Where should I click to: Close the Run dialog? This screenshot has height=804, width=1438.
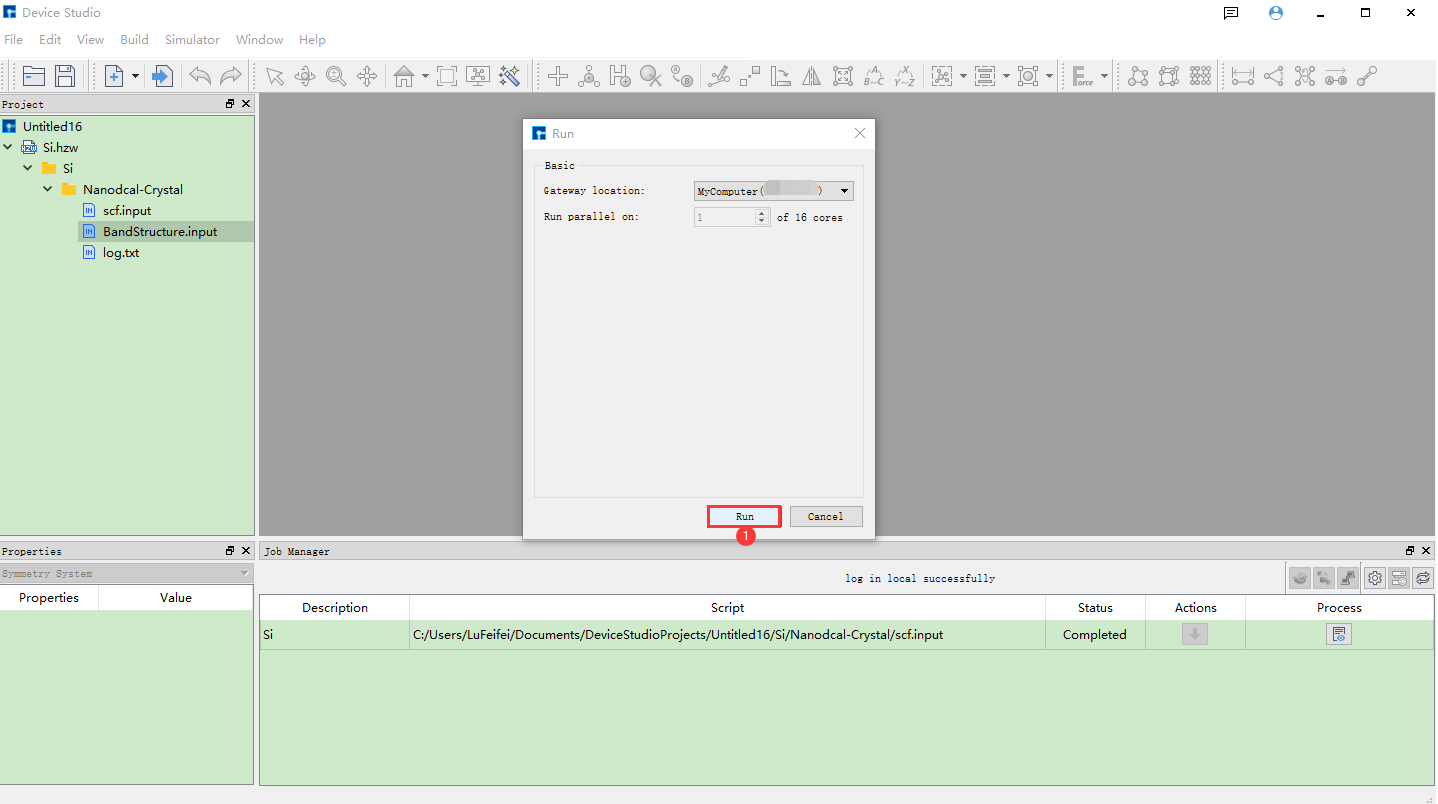tap(859, 133)
